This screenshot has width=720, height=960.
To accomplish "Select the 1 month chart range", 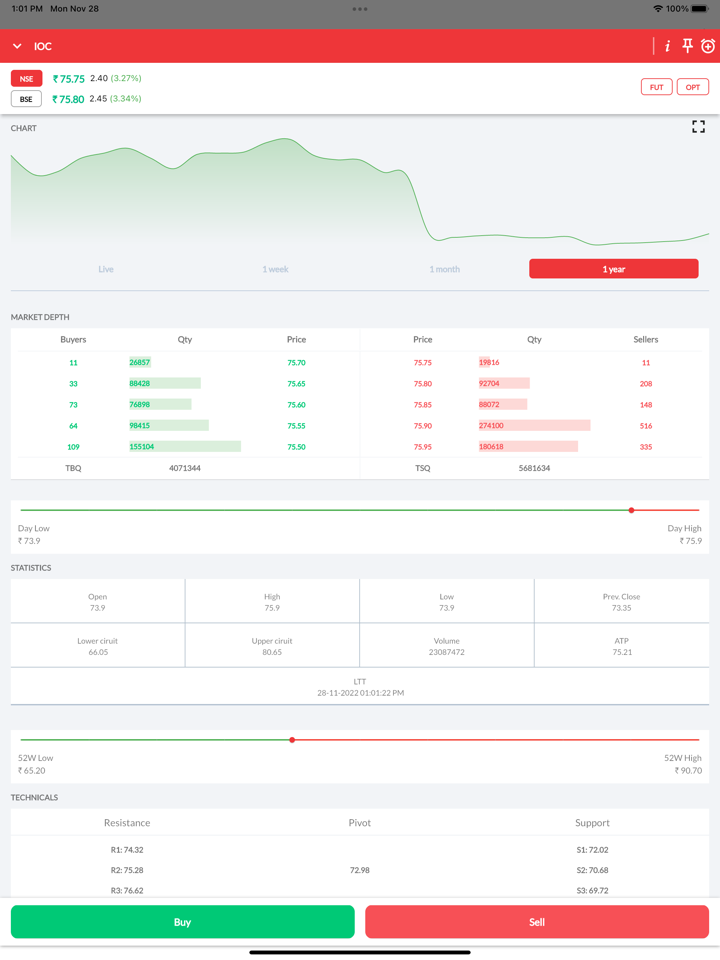I will click(x=444, y=269).
